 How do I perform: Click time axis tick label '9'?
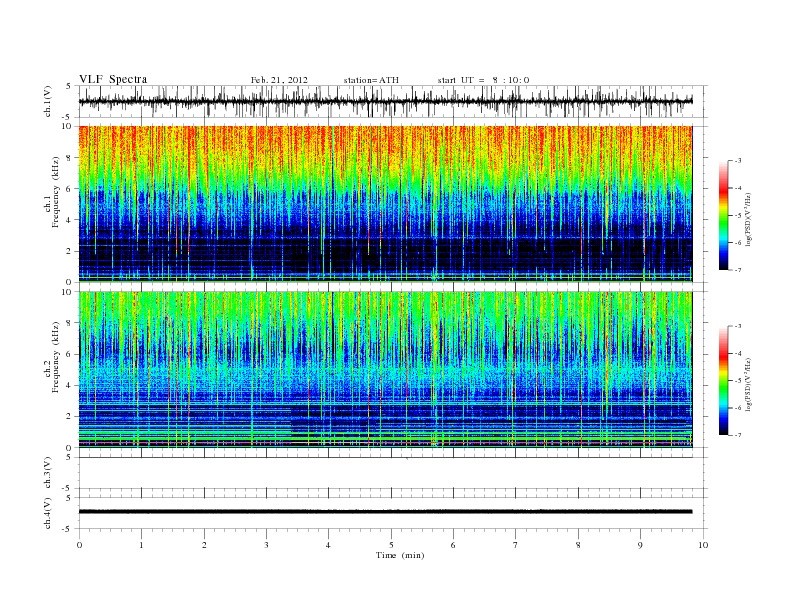[x=640, y=545]
